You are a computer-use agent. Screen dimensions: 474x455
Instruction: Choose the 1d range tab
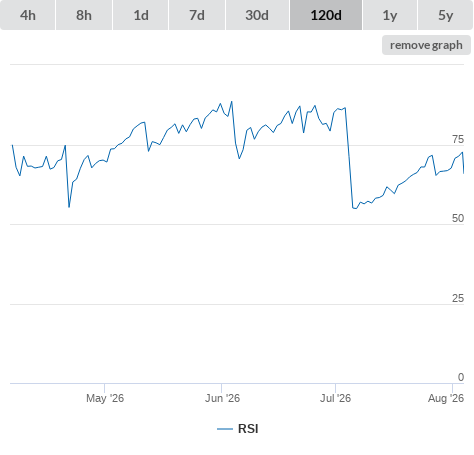tap(141, 15)
